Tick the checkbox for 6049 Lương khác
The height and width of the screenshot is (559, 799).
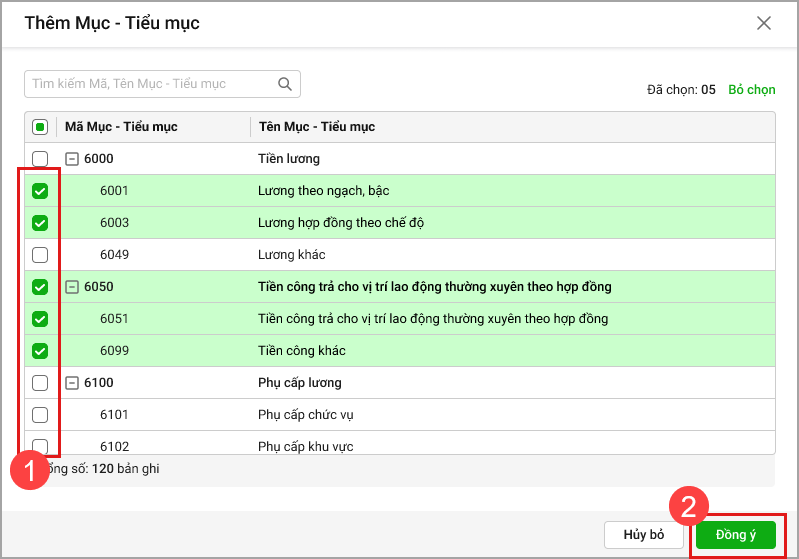click(40, 255)
